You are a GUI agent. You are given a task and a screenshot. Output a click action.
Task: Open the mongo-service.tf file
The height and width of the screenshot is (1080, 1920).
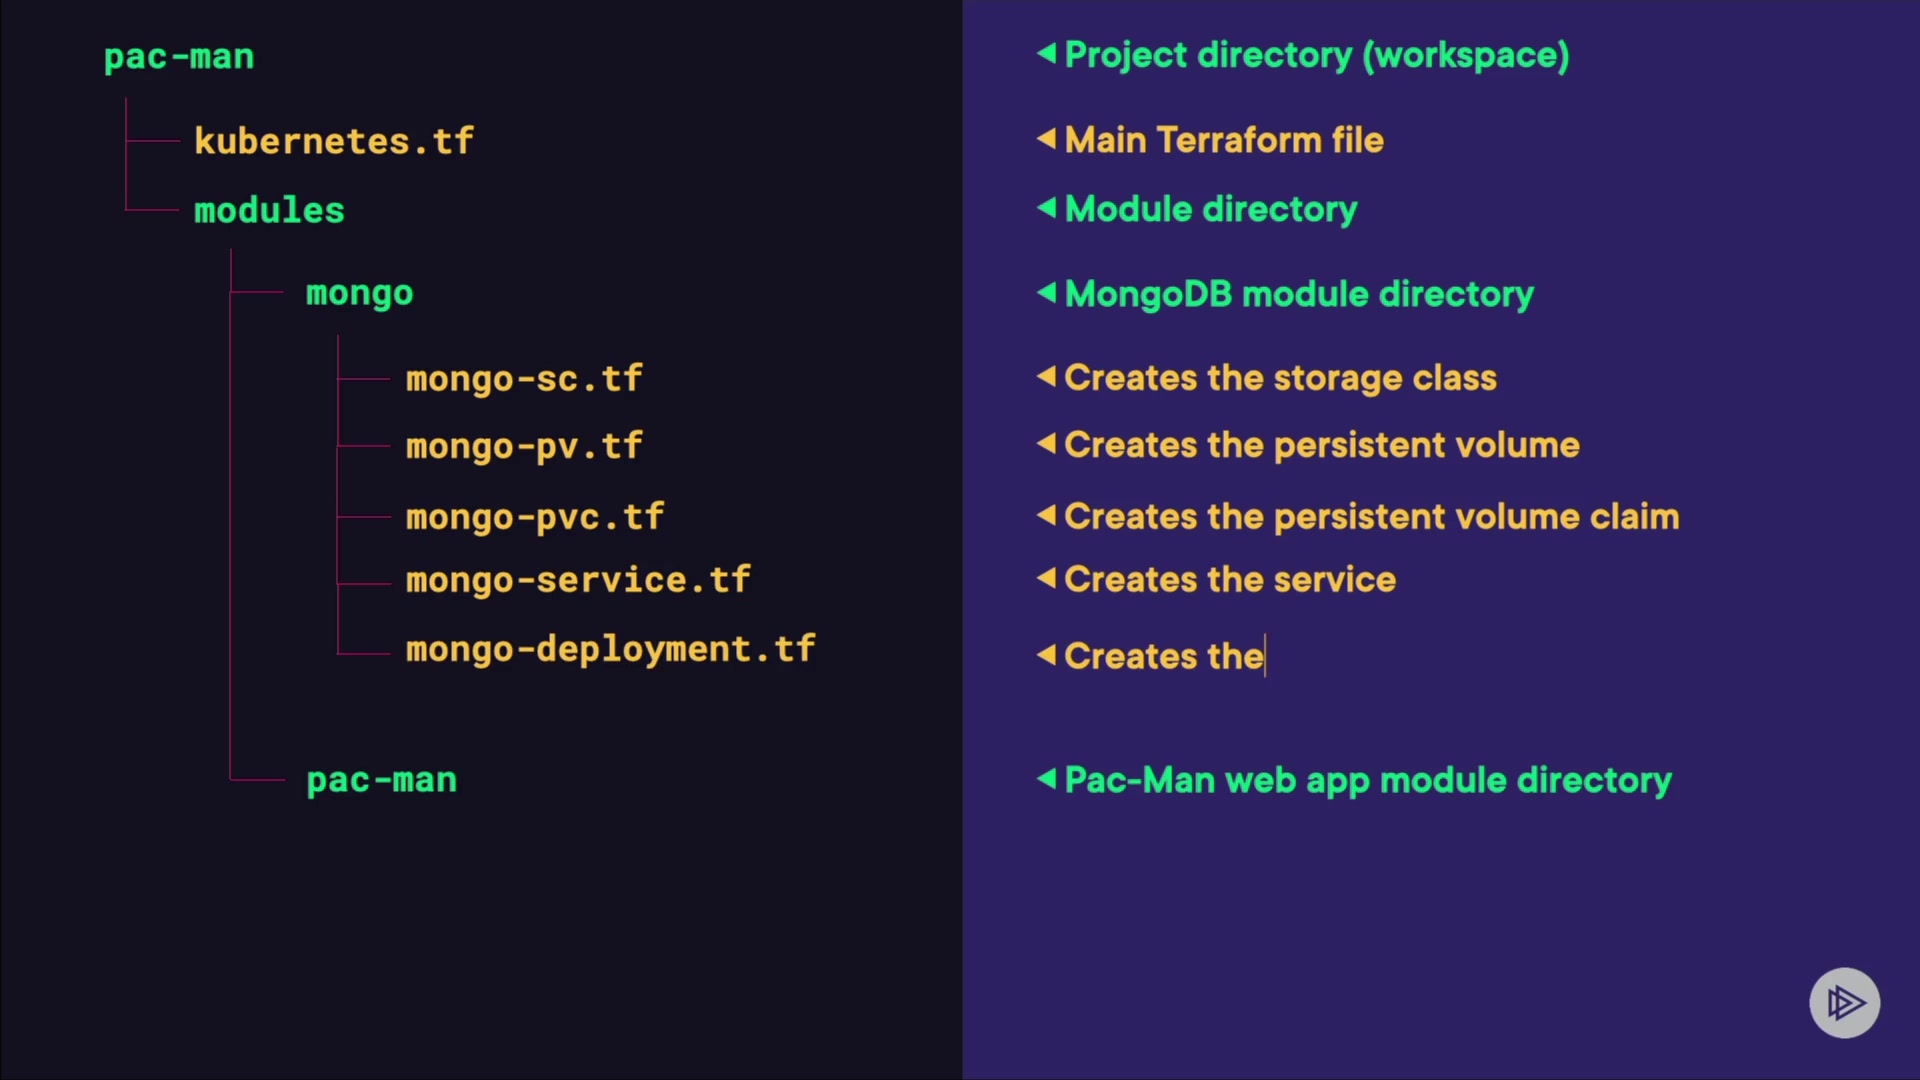coord(578,580)
